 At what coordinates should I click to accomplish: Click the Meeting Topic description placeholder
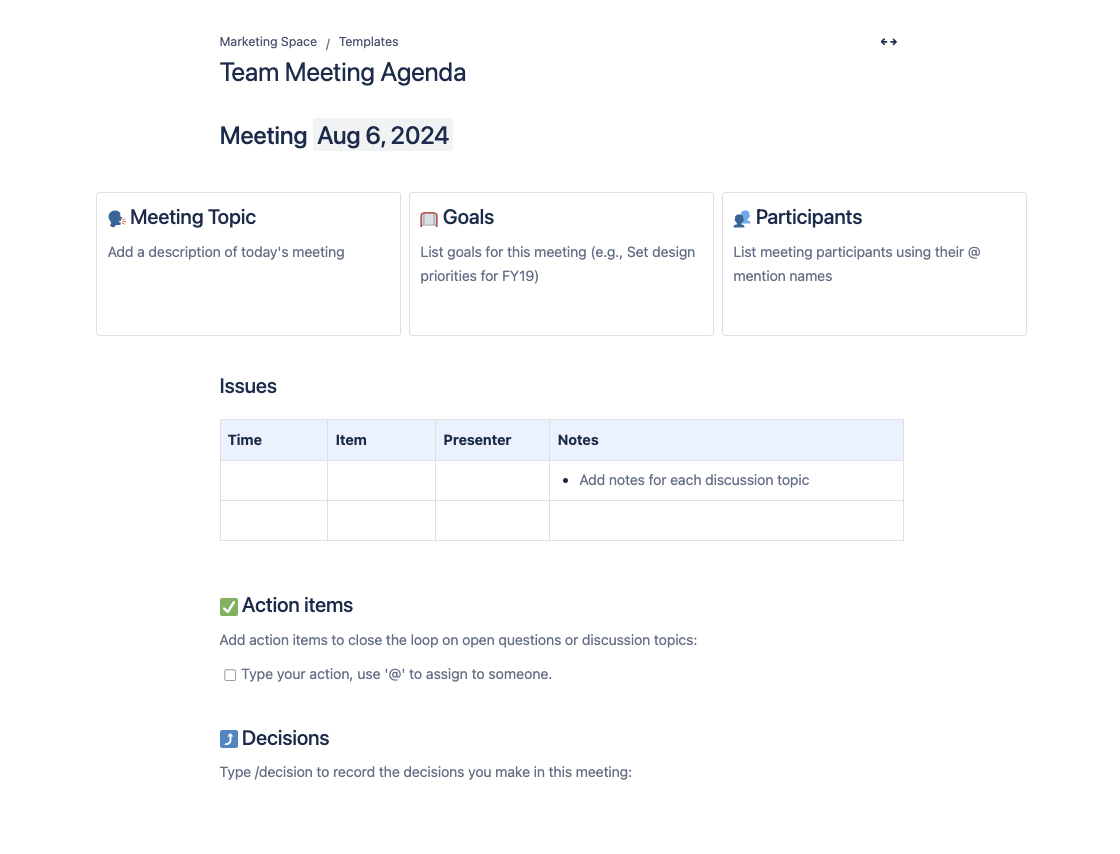click(225, 252)
